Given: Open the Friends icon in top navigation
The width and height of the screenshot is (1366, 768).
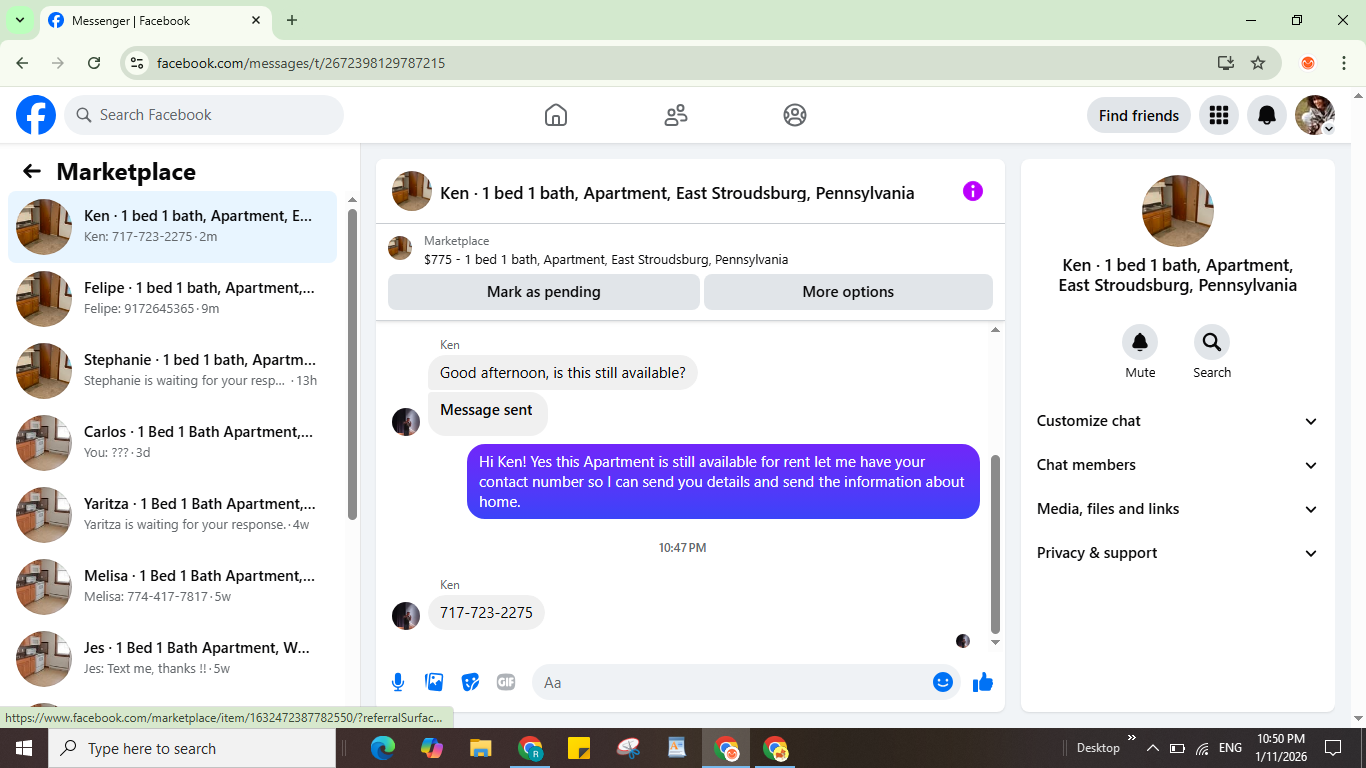Looking at the screenshot, I should tap(676, 115).
